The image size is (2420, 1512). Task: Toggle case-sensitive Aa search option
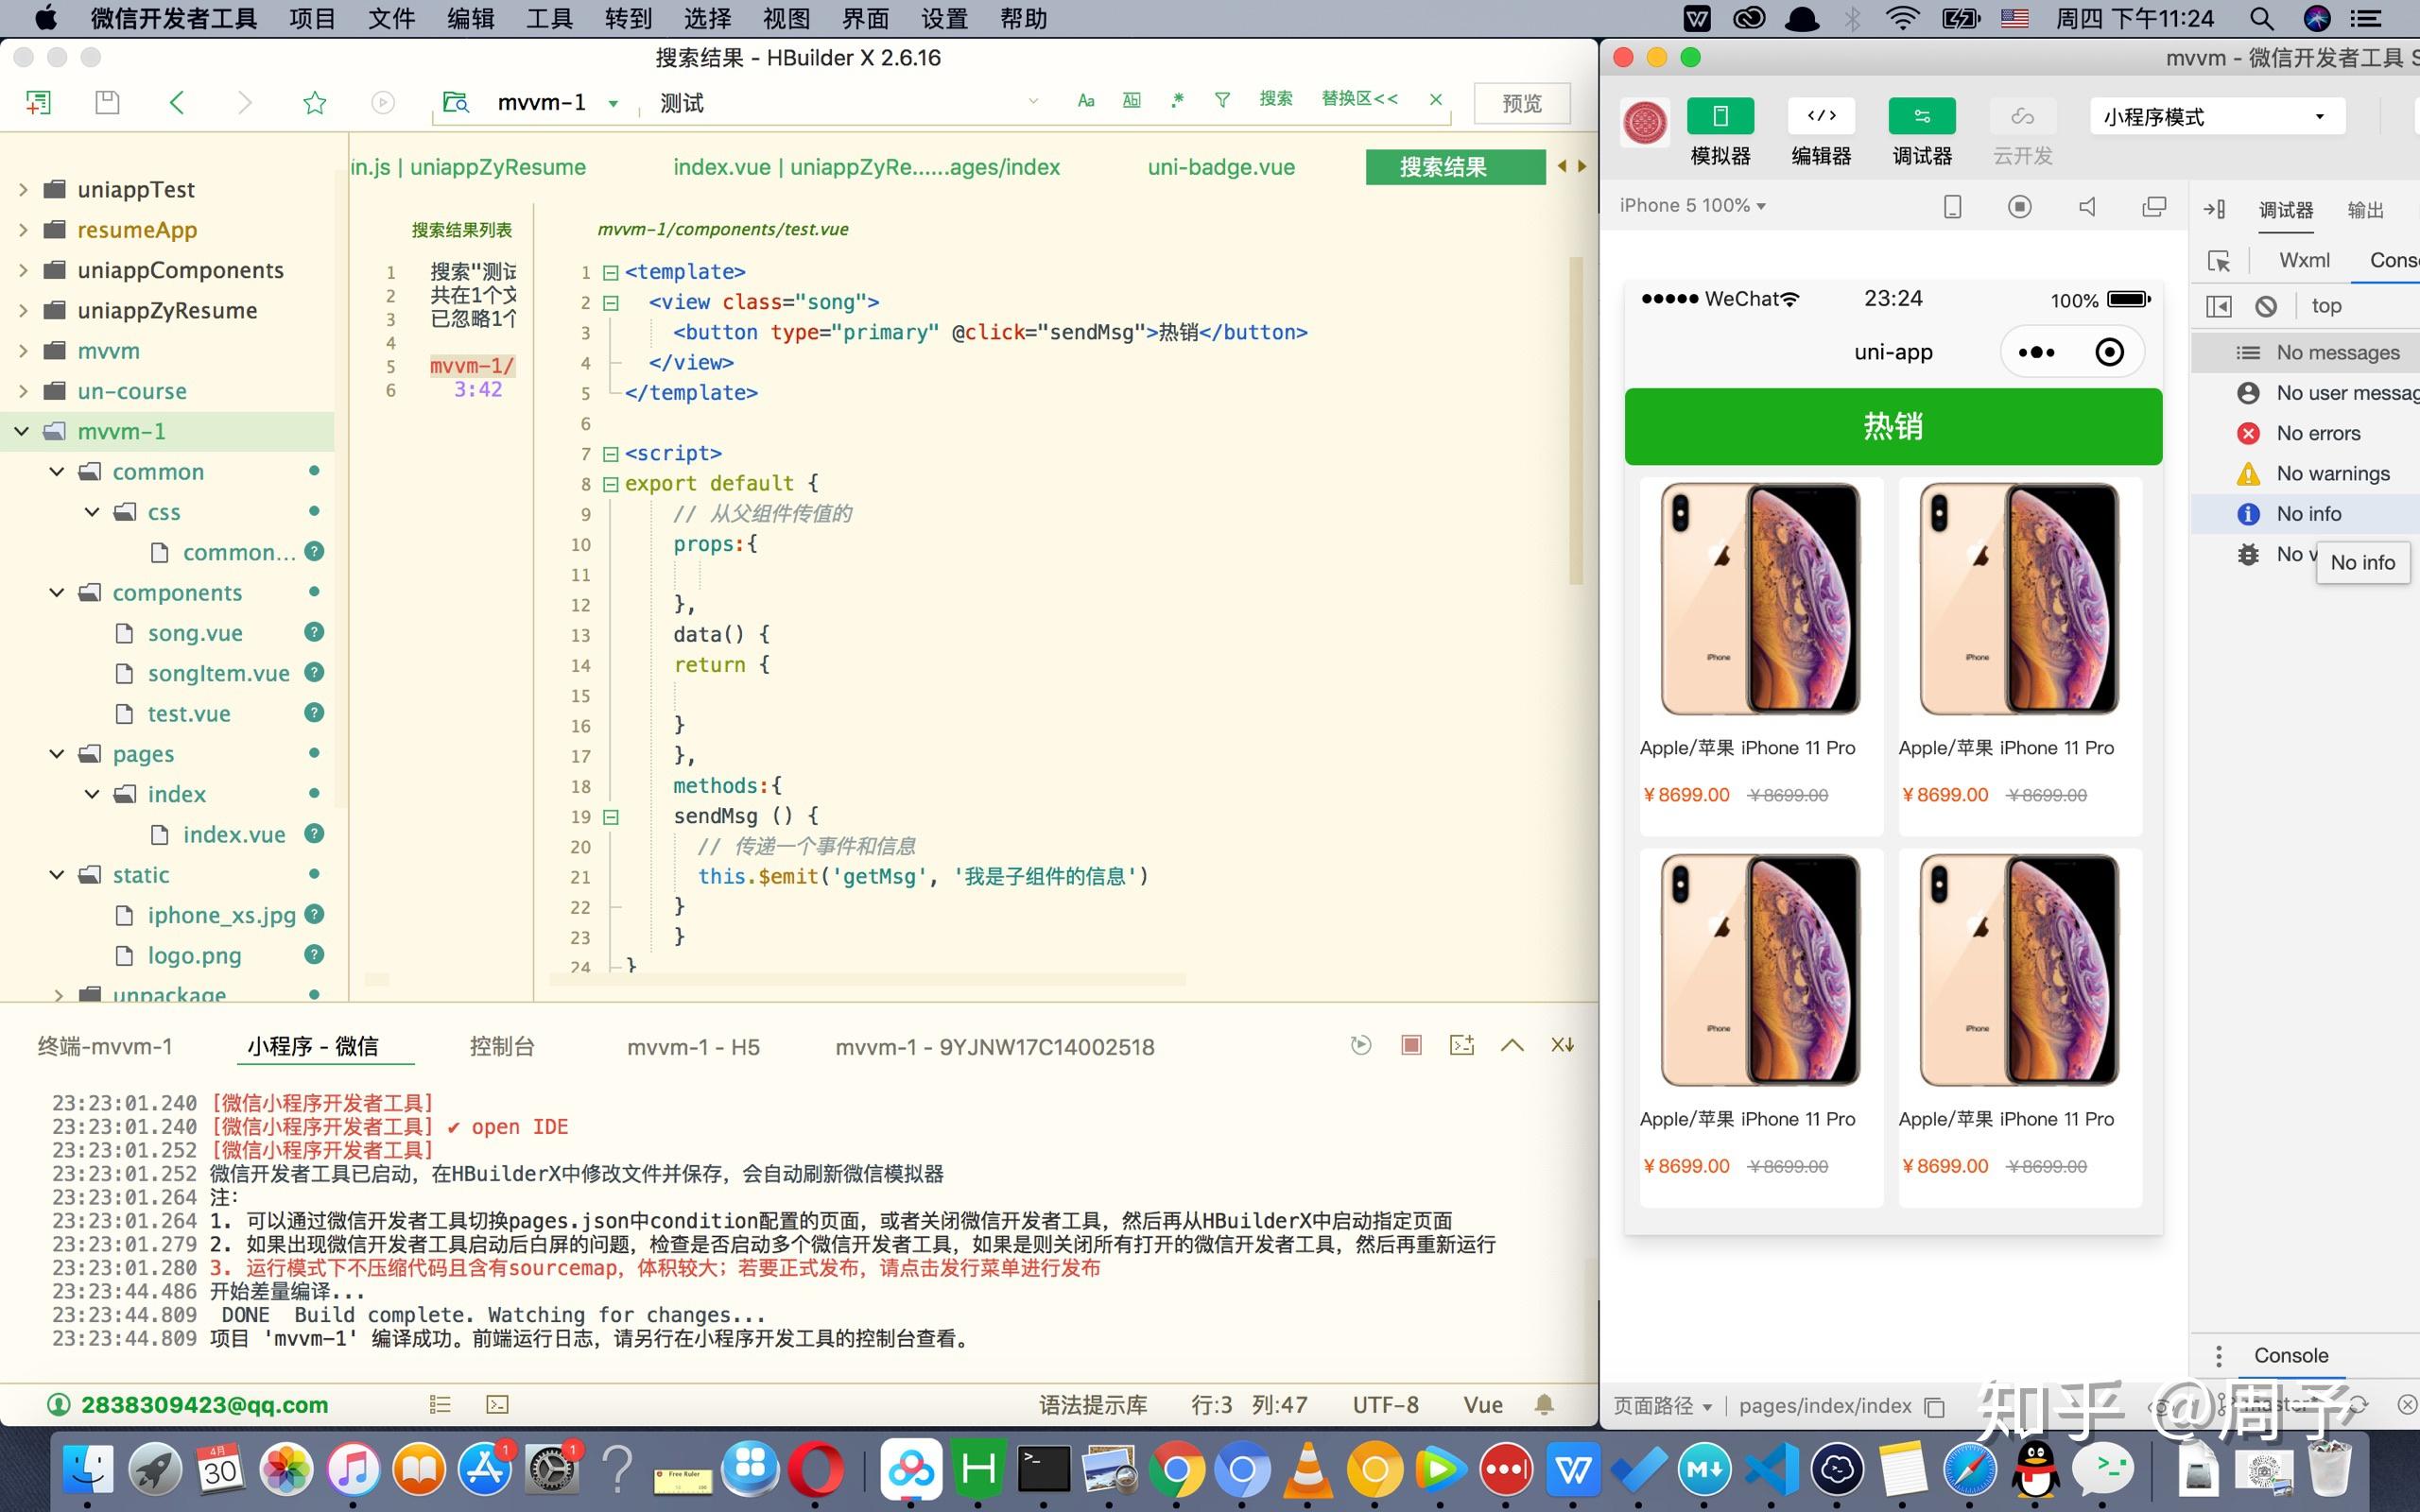(1086, 100)
